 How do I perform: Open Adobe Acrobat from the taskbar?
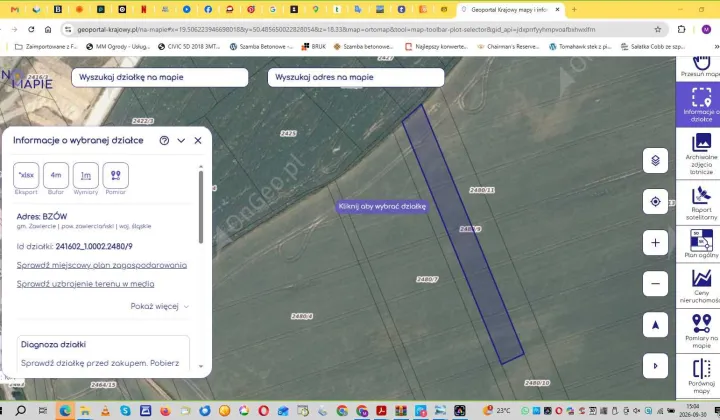pyautogui.click(x=381, y=410)
